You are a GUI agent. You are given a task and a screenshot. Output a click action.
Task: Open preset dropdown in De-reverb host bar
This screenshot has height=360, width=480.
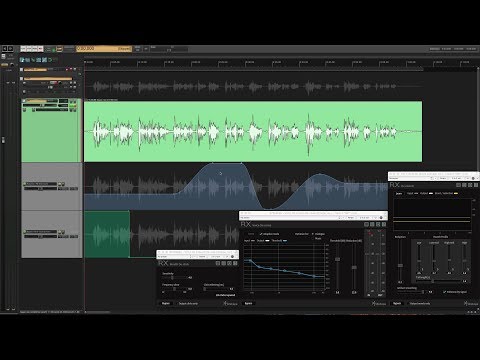(x=411, y=178)
